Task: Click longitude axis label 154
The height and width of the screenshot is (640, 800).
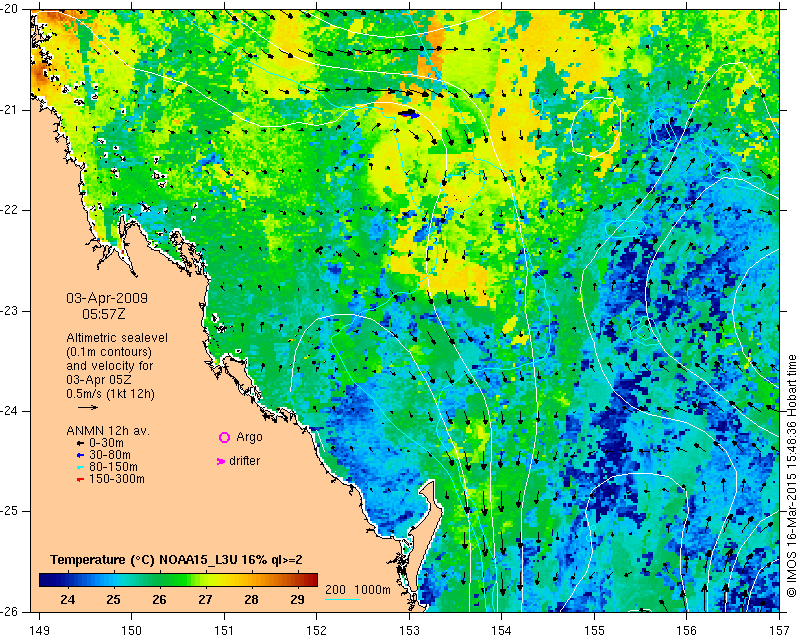Action: pos(502,631)
